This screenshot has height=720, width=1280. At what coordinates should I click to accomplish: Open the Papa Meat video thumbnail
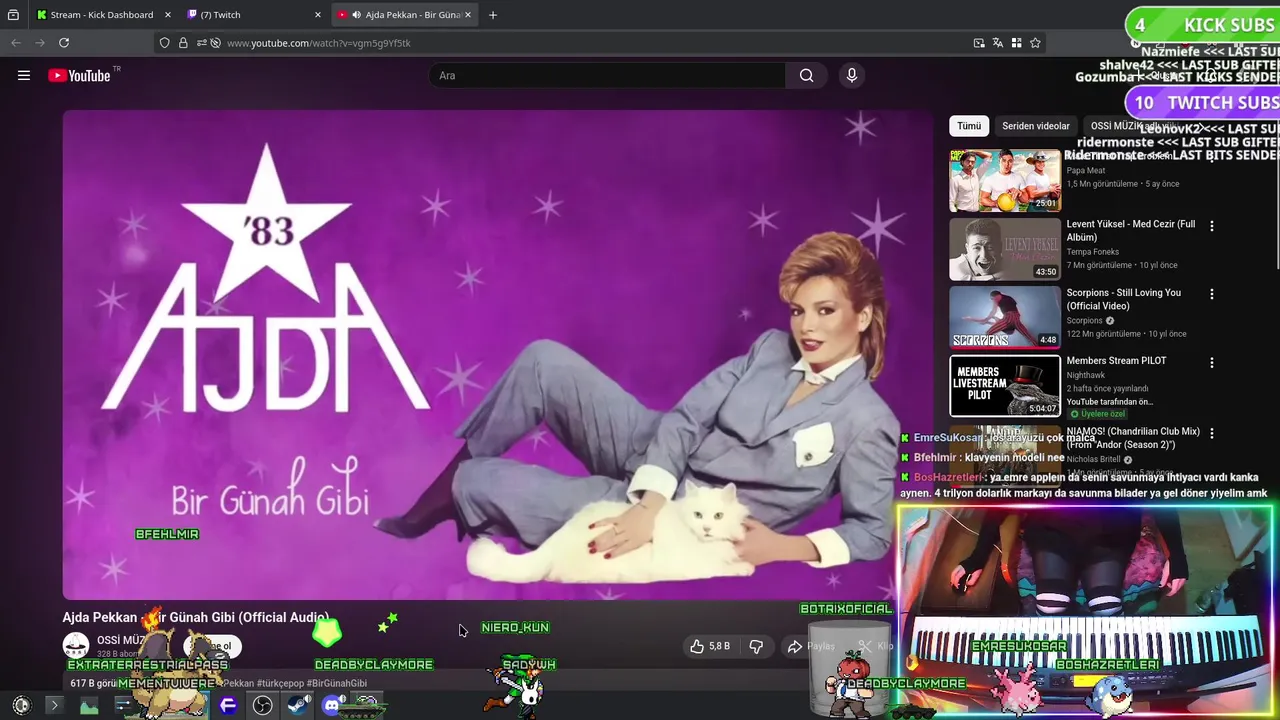1005,181
